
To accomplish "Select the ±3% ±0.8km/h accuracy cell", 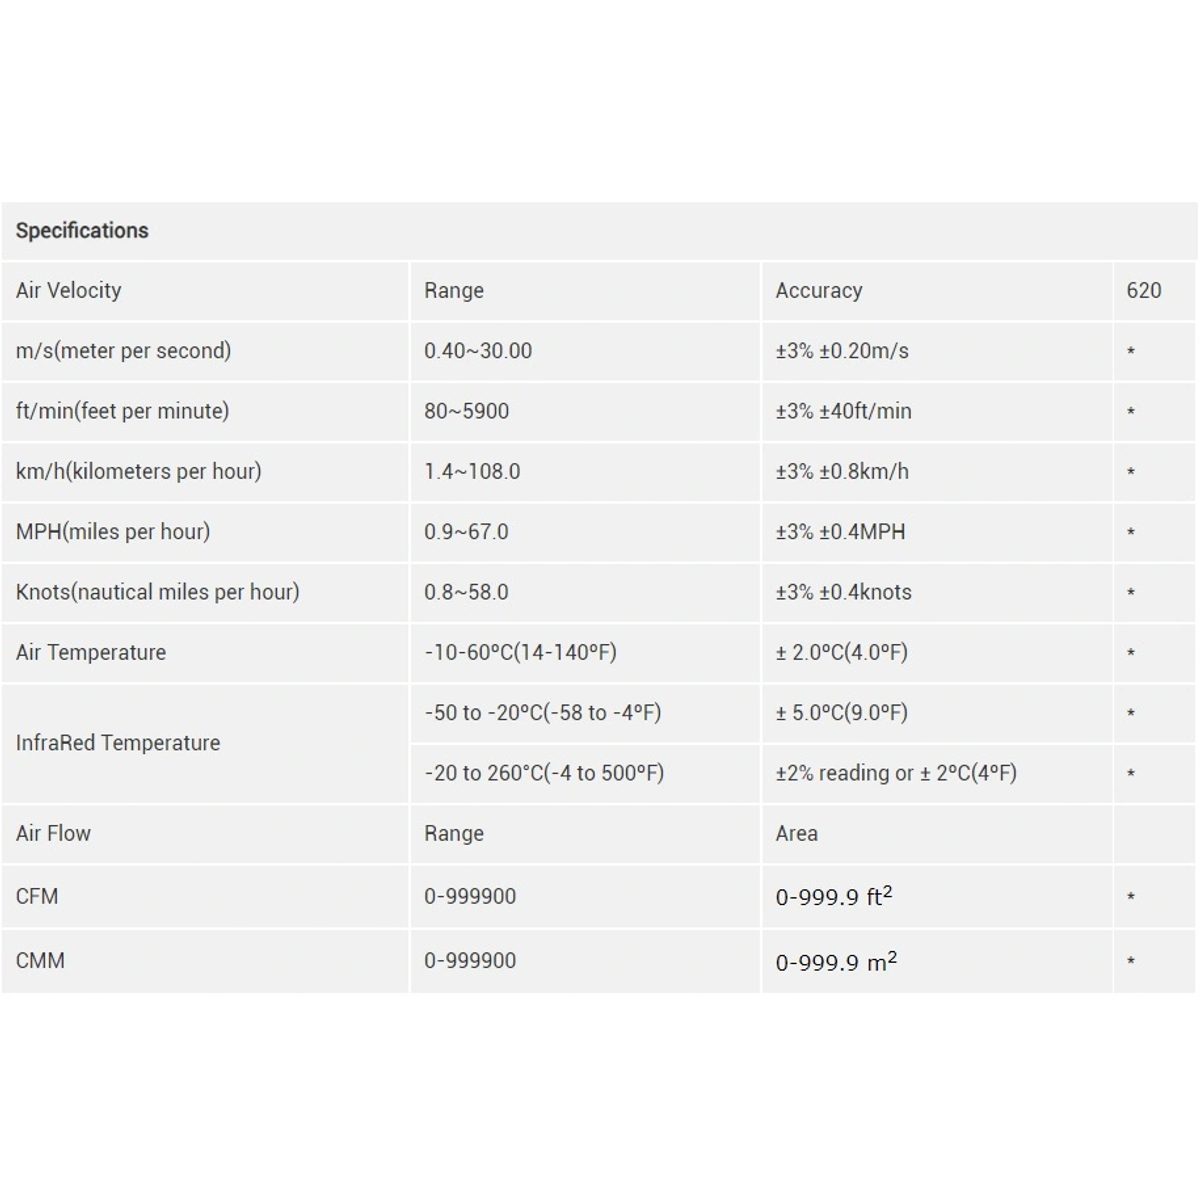I will (x=937, y=471).
